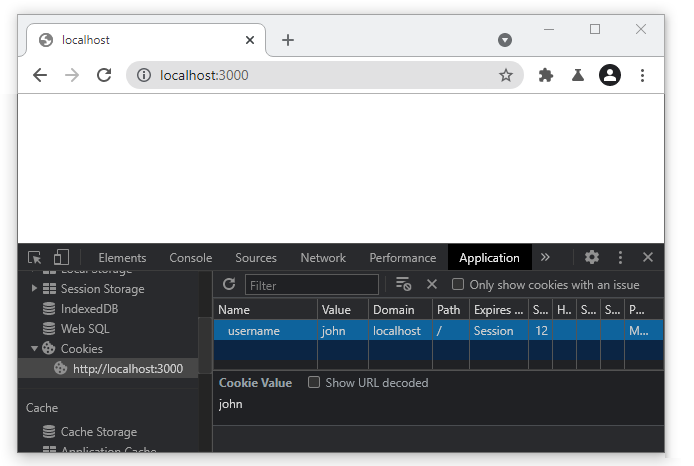Select the john value cell
694x466 pixels.
pos(343,331)
